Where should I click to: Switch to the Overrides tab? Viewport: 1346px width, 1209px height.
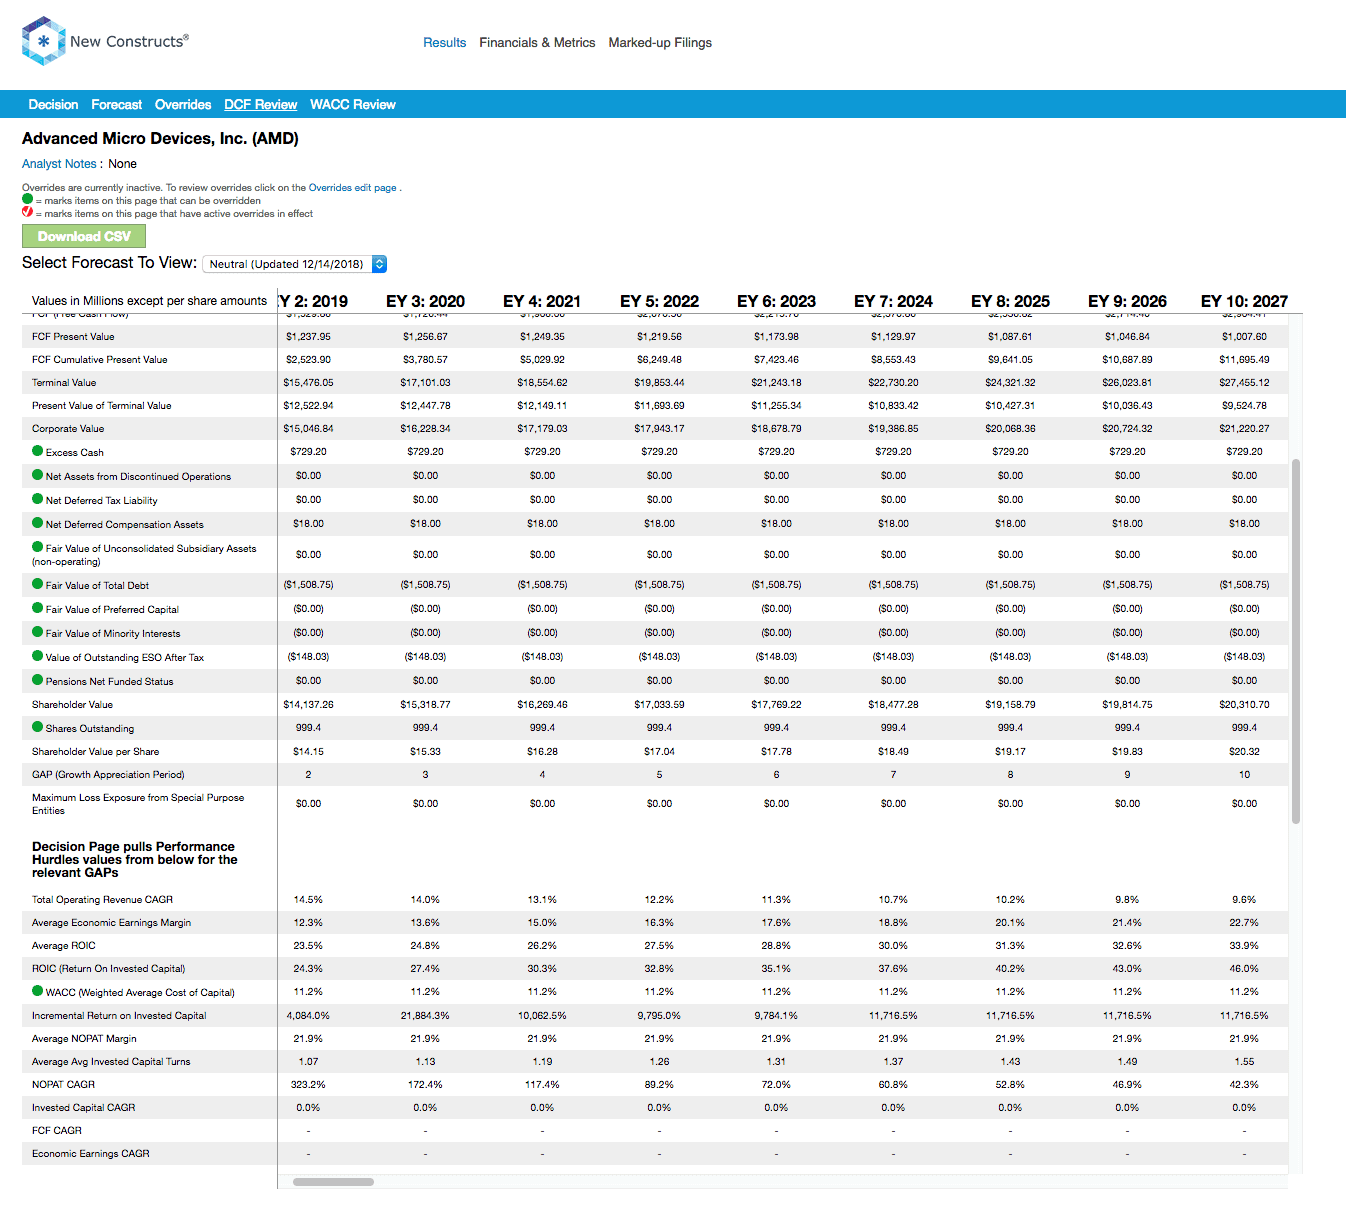tap(183, 104)
